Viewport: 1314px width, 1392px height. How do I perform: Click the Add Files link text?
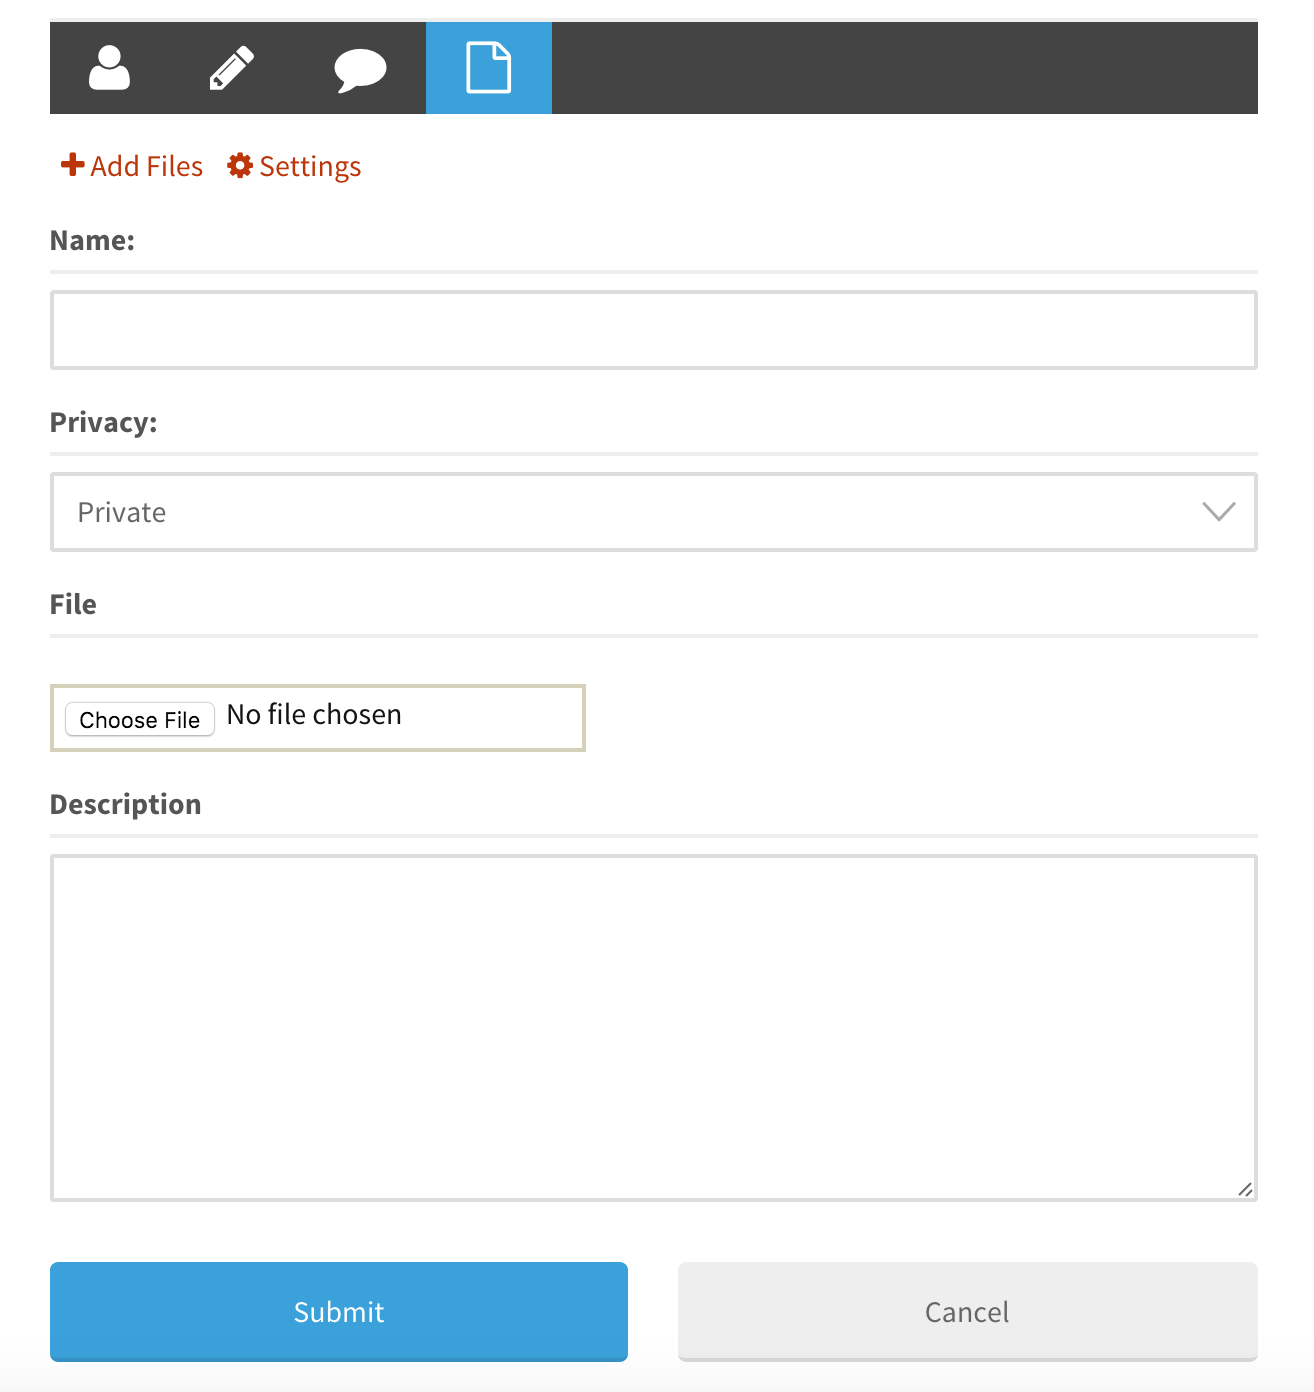(x=146, y=166)
